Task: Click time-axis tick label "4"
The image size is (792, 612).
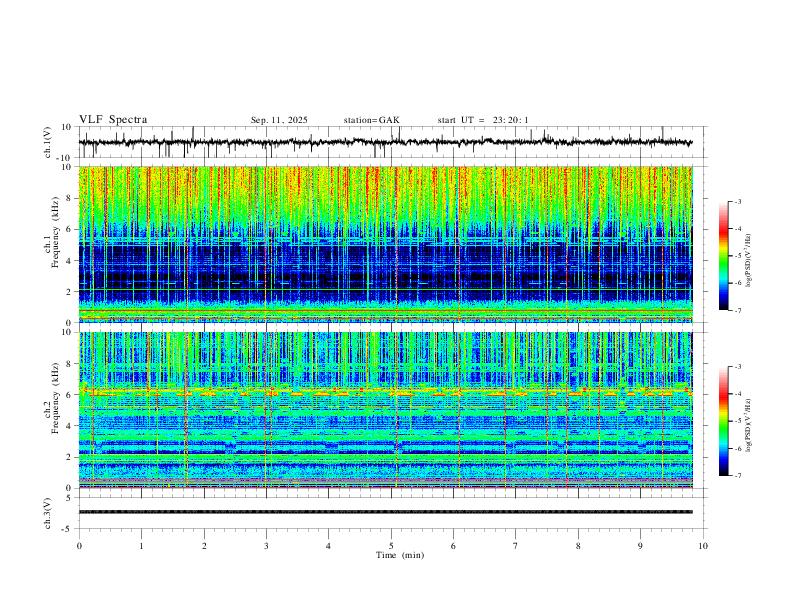Action: point(328,546)
